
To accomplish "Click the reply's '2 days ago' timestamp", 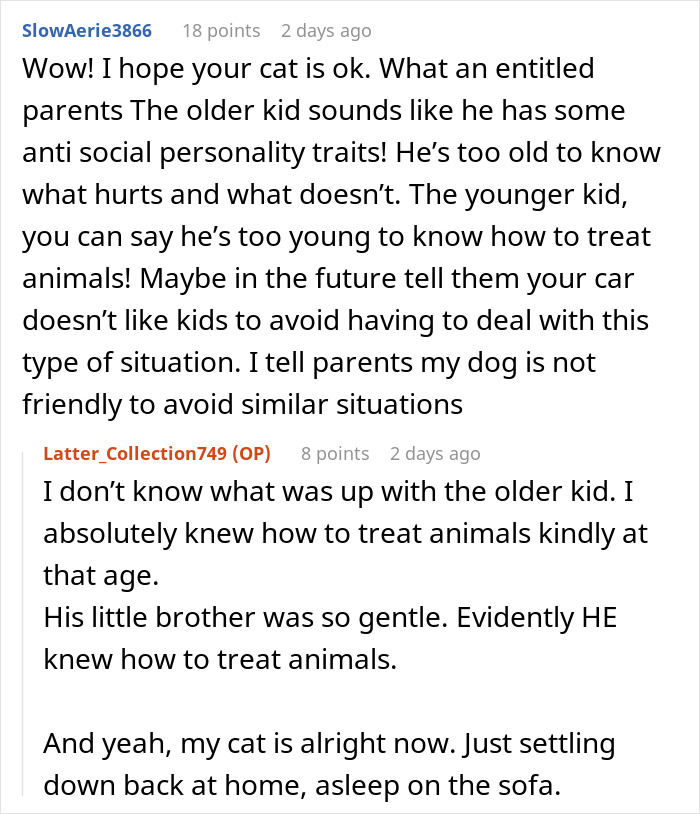I will pos(435,453).
